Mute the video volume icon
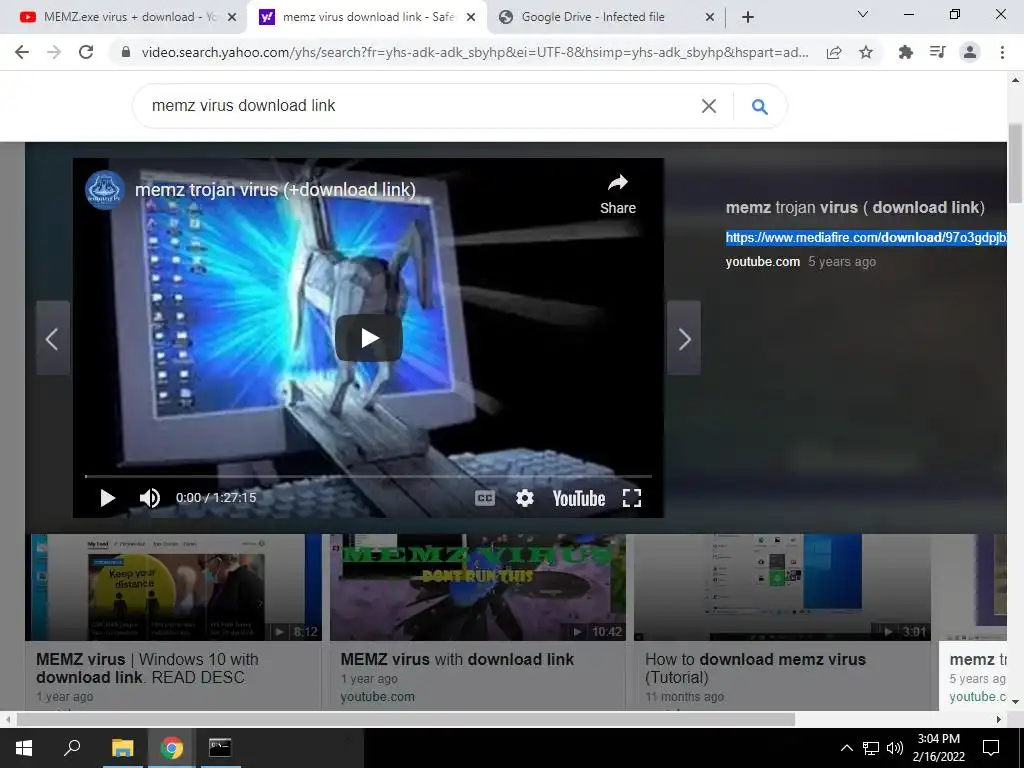The image size is (1024, 768). pyautogui.click(x=150, y=498)
